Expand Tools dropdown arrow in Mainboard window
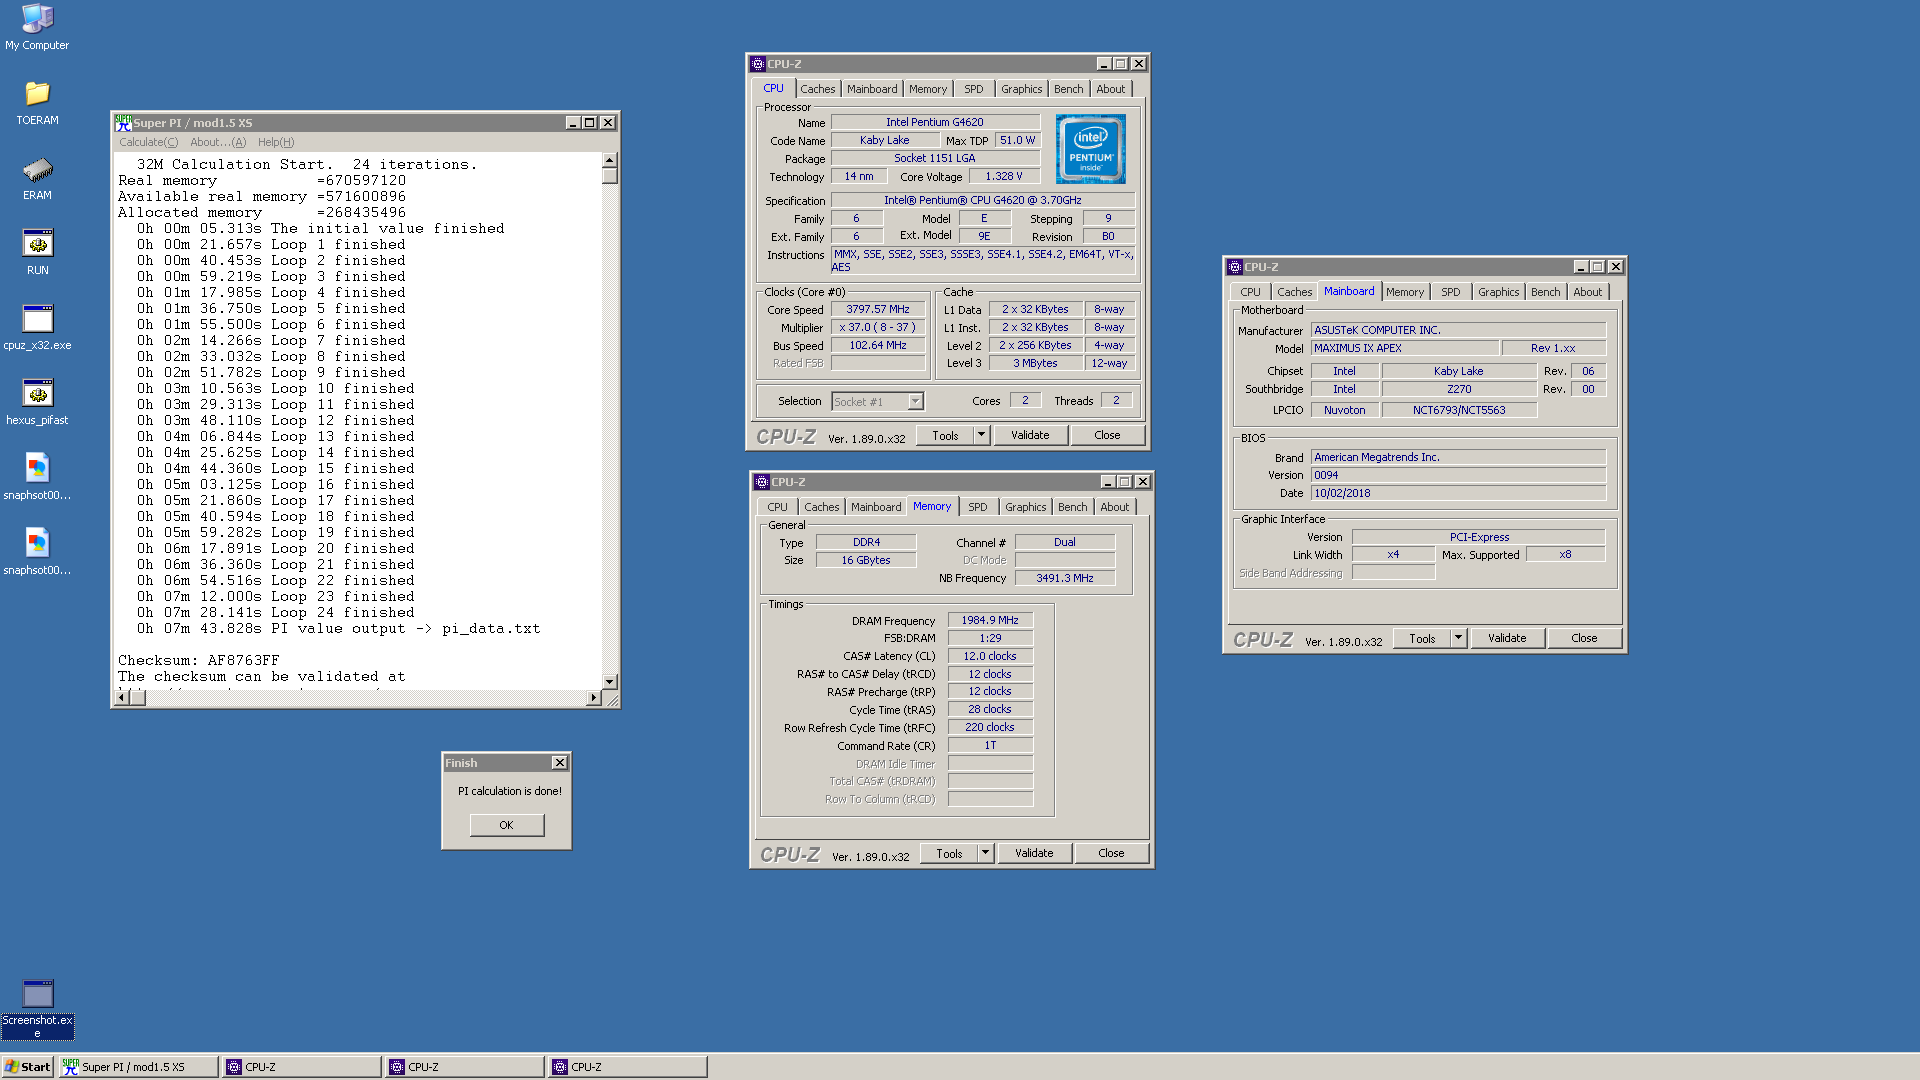 point(1459,638)
